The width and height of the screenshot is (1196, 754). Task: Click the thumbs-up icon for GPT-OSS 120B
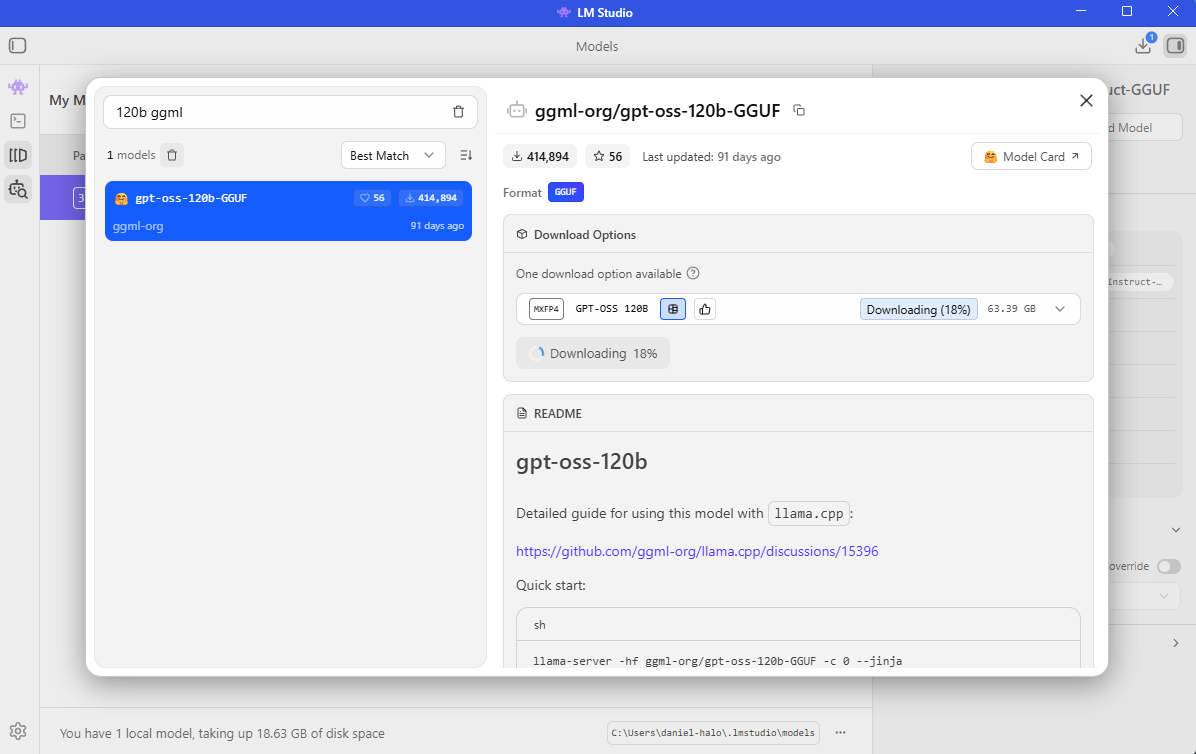pyautogui.click(x=704, y=309)
